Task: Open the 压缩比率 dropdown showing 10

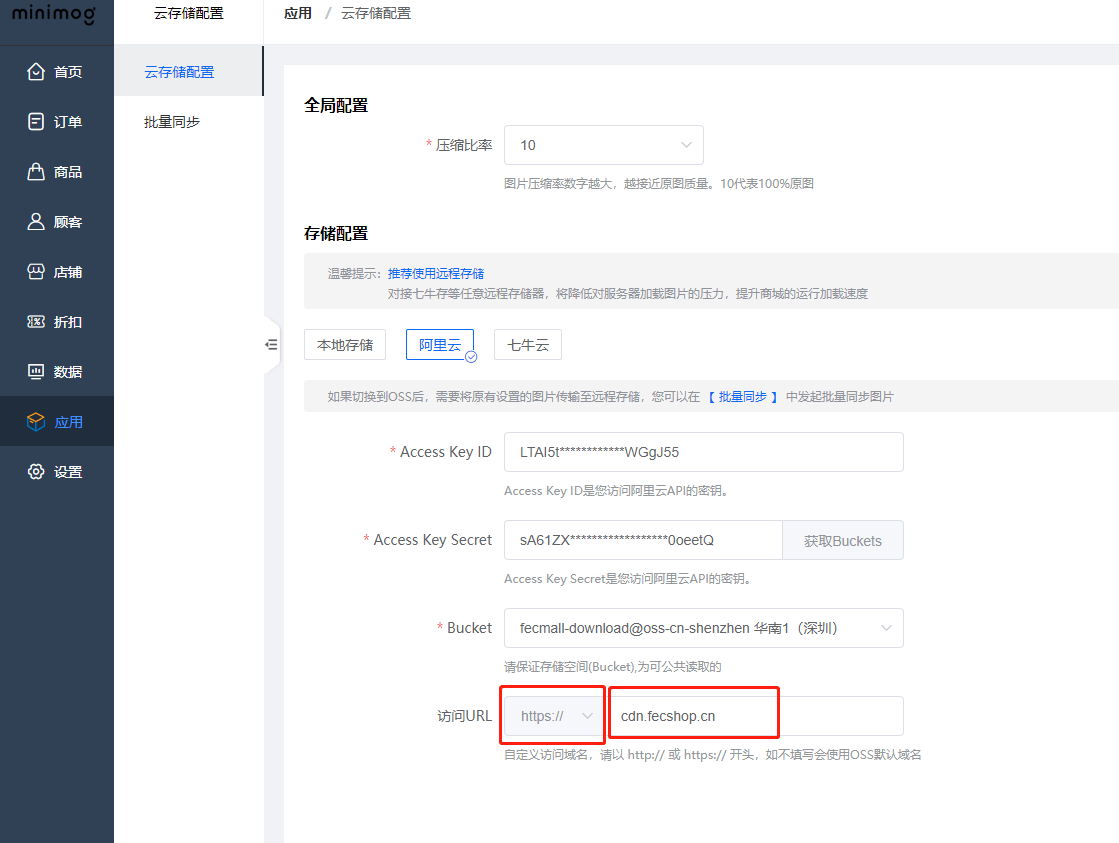Action: coord(604,145)
